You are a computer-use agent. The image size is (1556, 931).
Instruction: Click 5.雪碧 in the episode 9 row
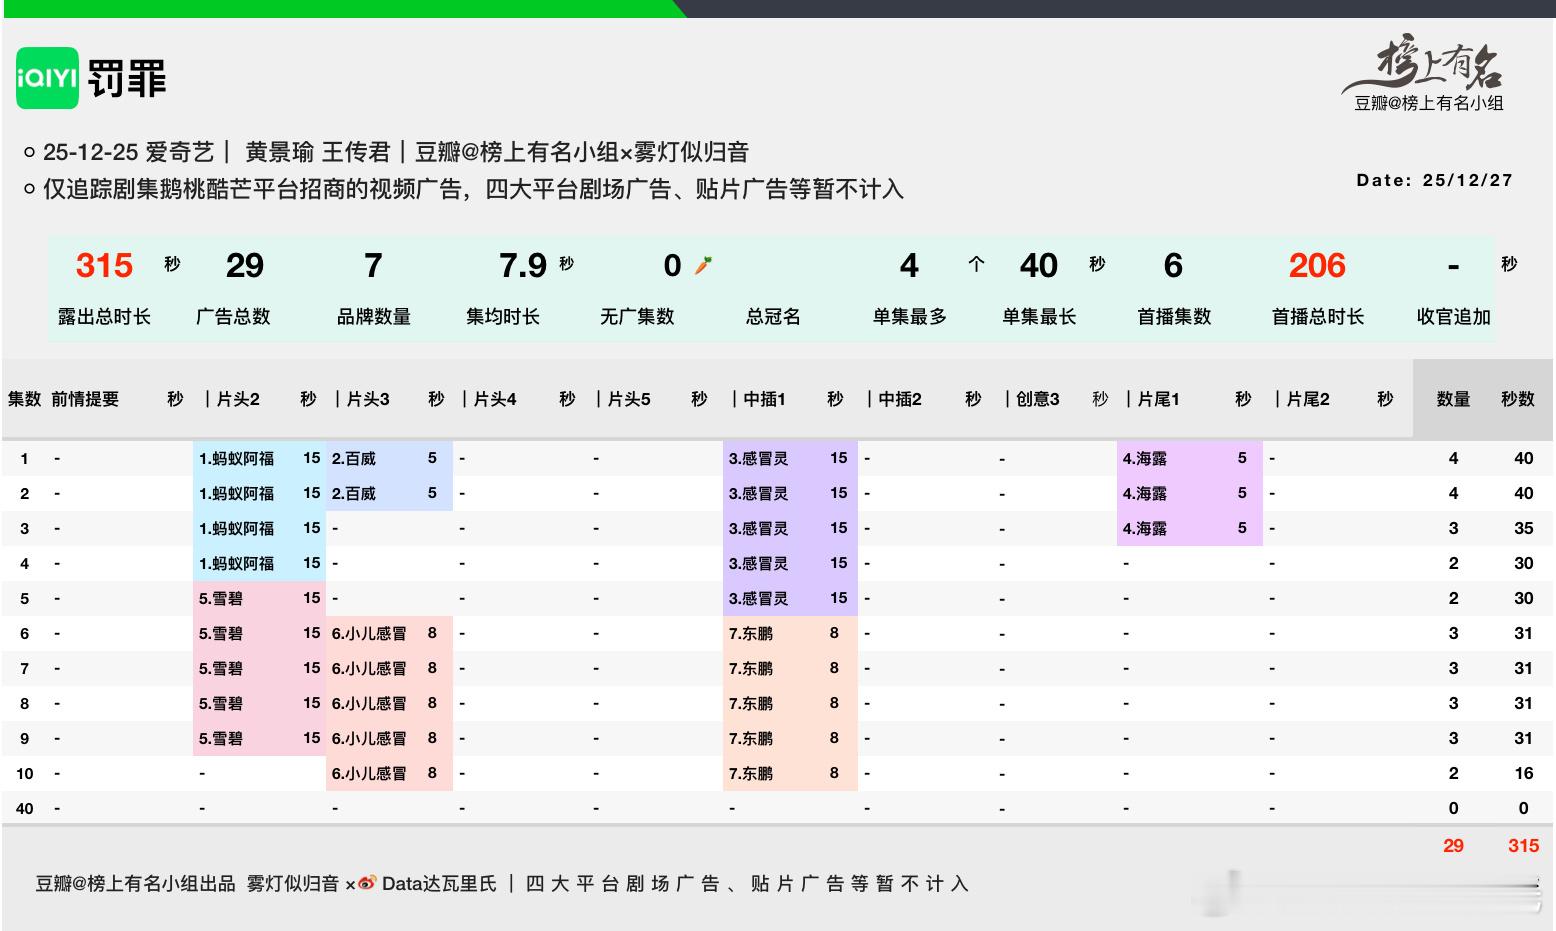coord(220,739)
